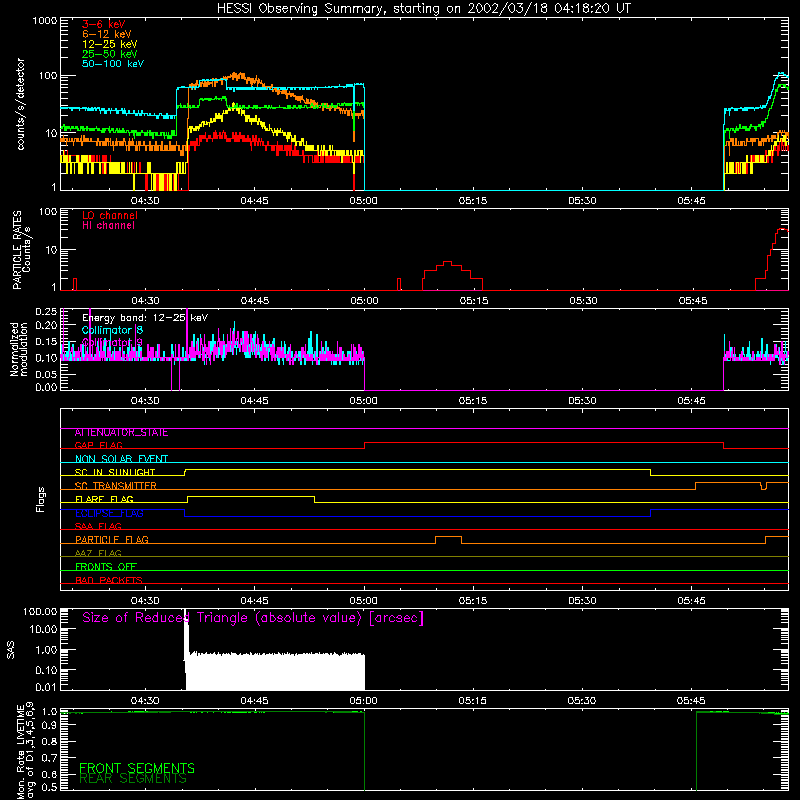The width and height of the screenshot is (800, 800).
Task: Click the 100.00 value on SAS axis
Action: tap(40, 611)
